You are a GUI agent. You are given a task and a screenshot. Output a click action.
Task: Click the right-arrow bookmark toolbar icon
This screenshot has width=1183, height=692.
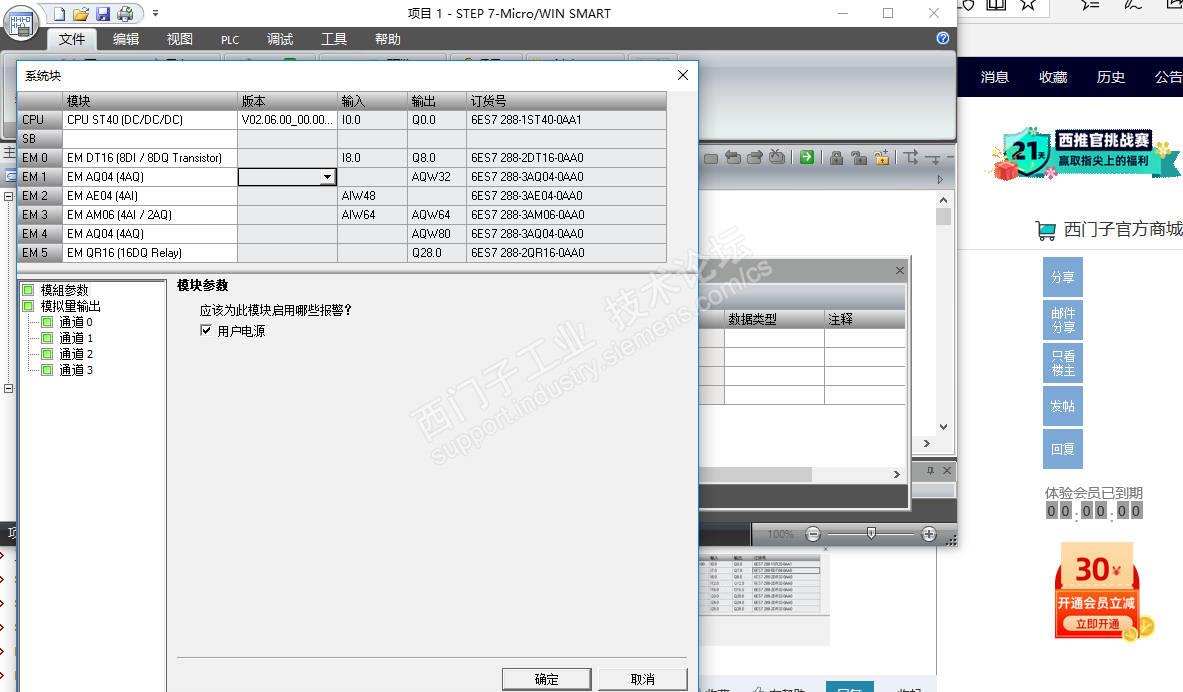pyautogui.click(x=754, y=157)
